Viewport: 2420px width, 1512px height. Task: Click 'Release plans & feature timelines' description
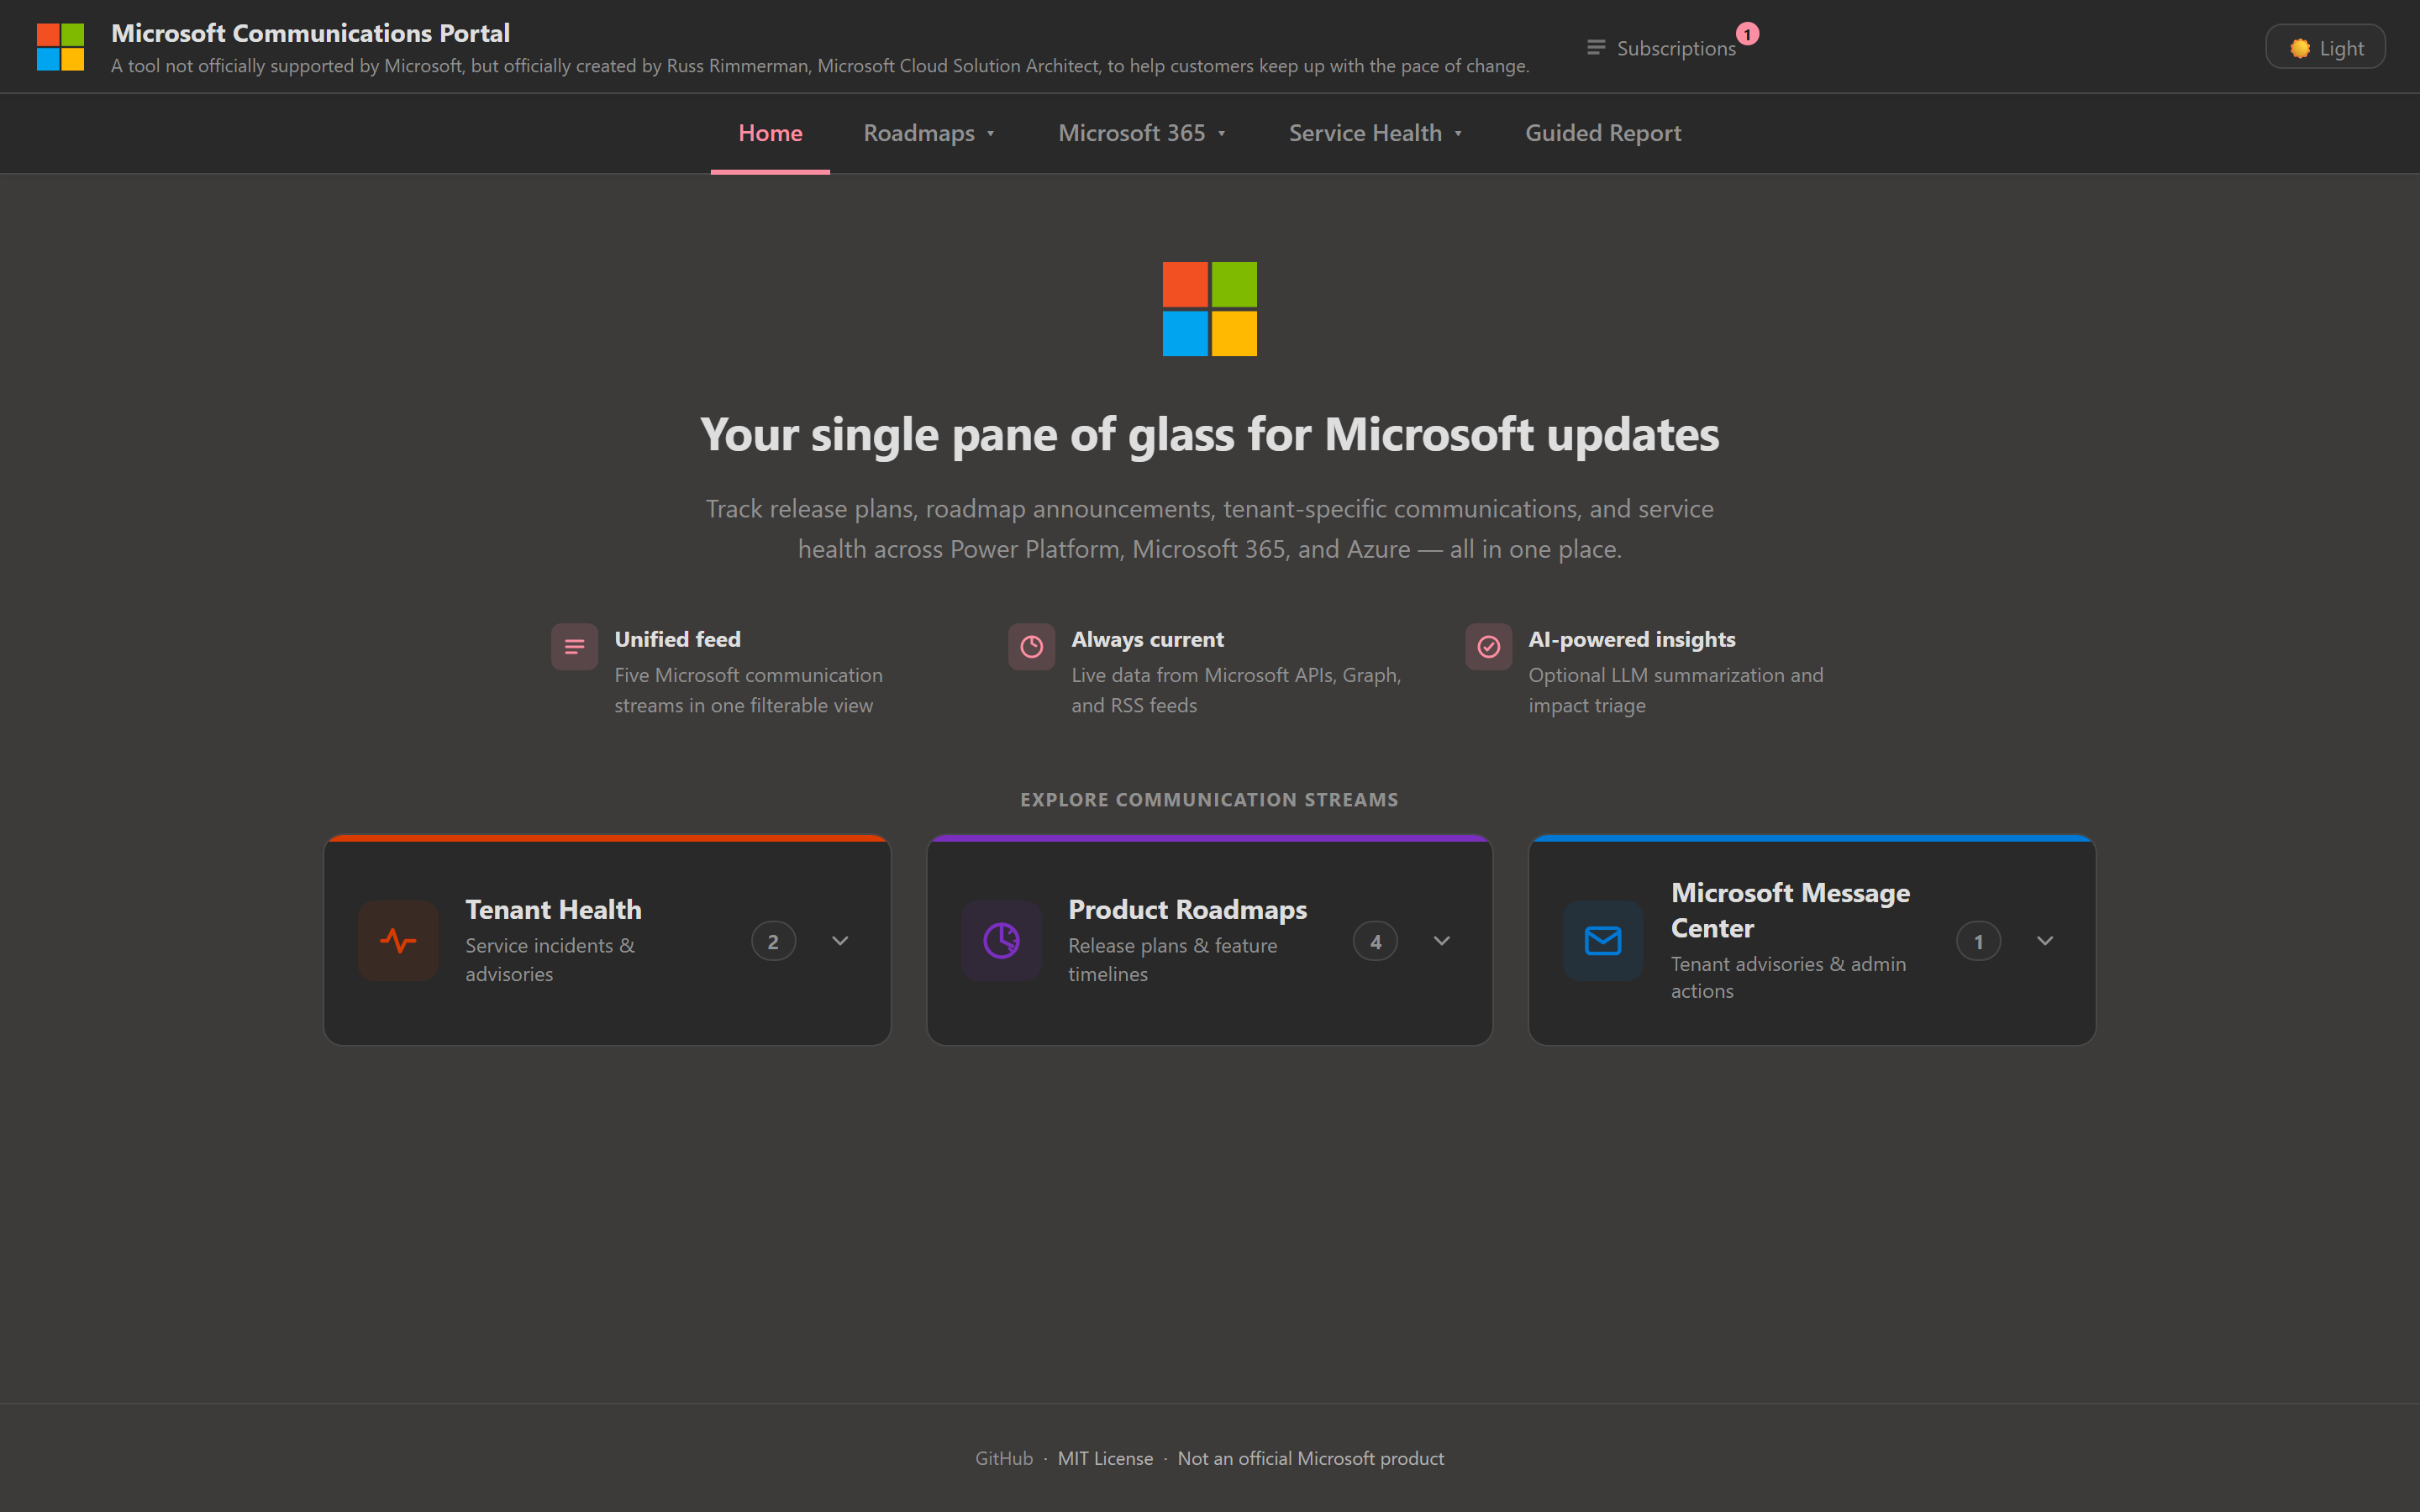(1172, 959)
